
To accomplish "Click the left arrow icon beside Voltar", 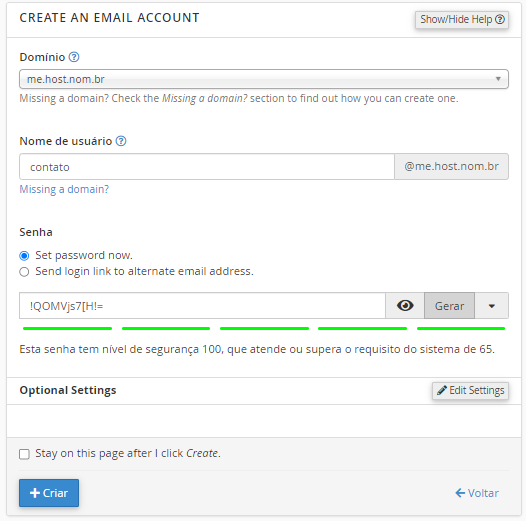I will click(x=460, y=493).
